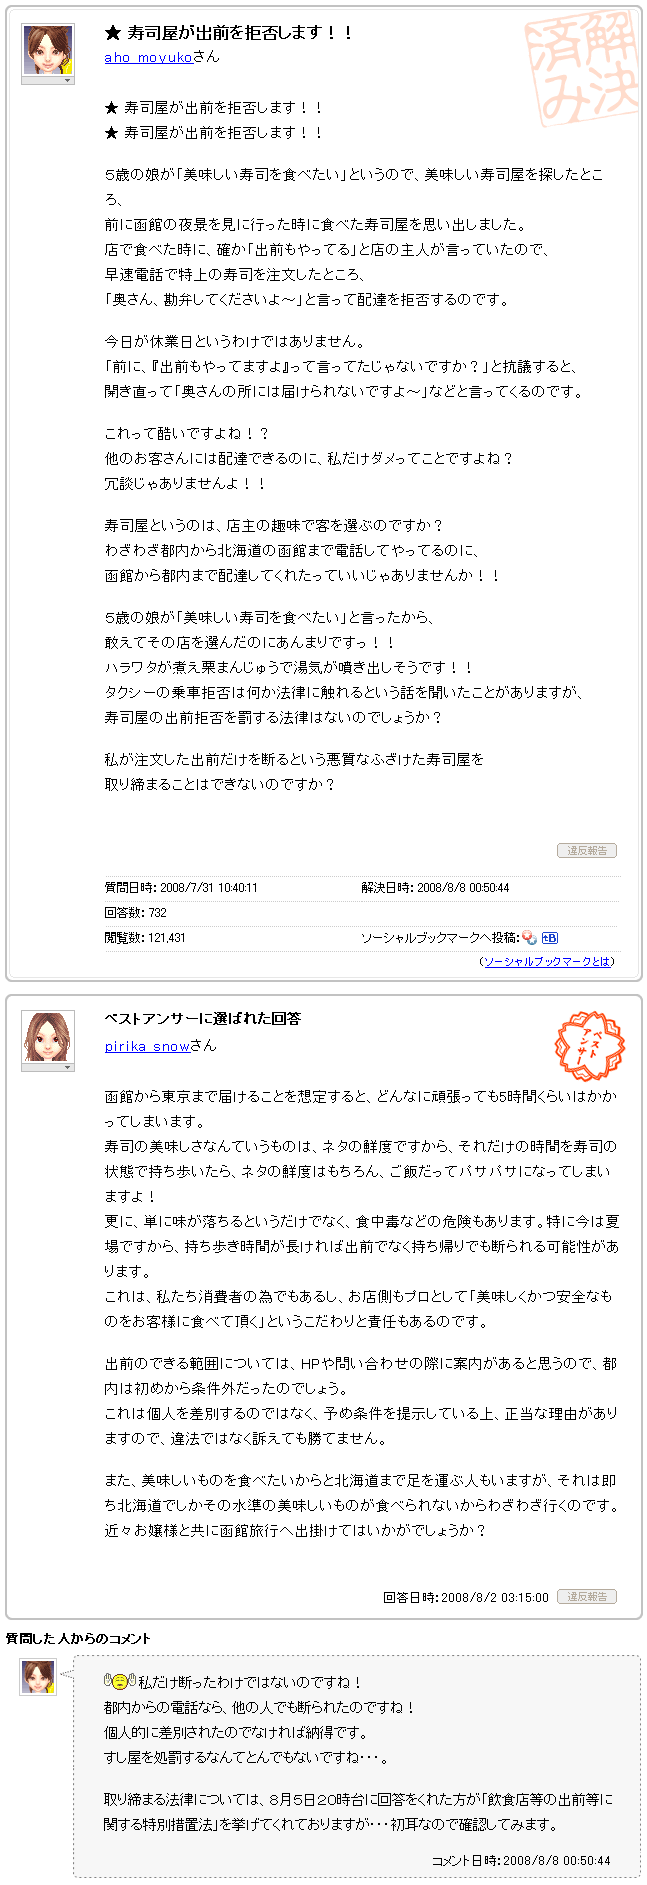
Task: Post to Yahoo bookmarks via the red icon
Action: point(529,937)
